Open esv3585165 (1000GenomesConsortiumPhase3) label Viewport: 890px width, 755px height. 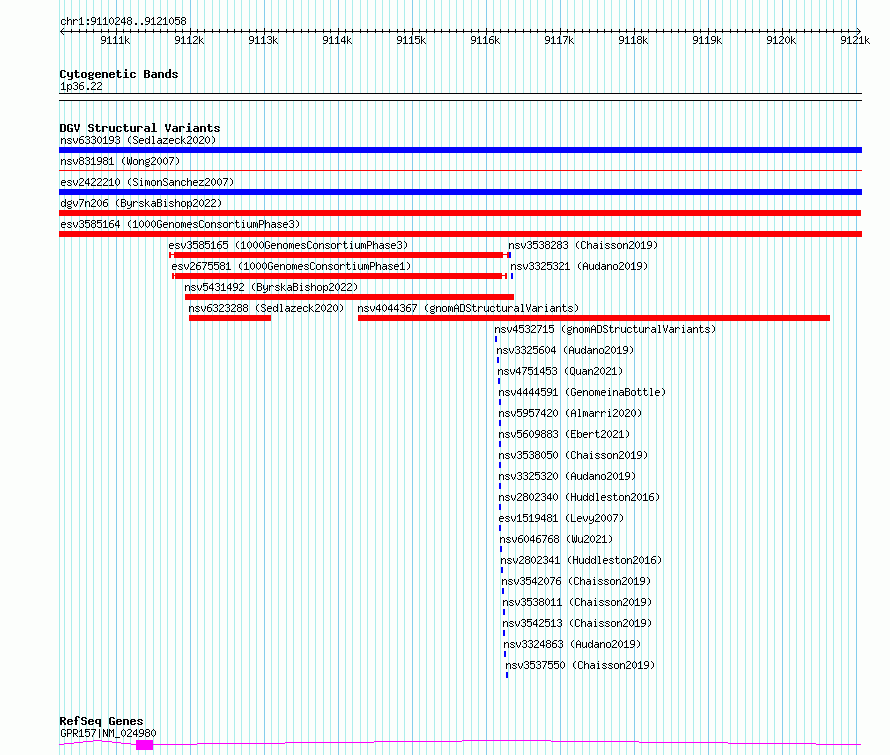point(288,245)
